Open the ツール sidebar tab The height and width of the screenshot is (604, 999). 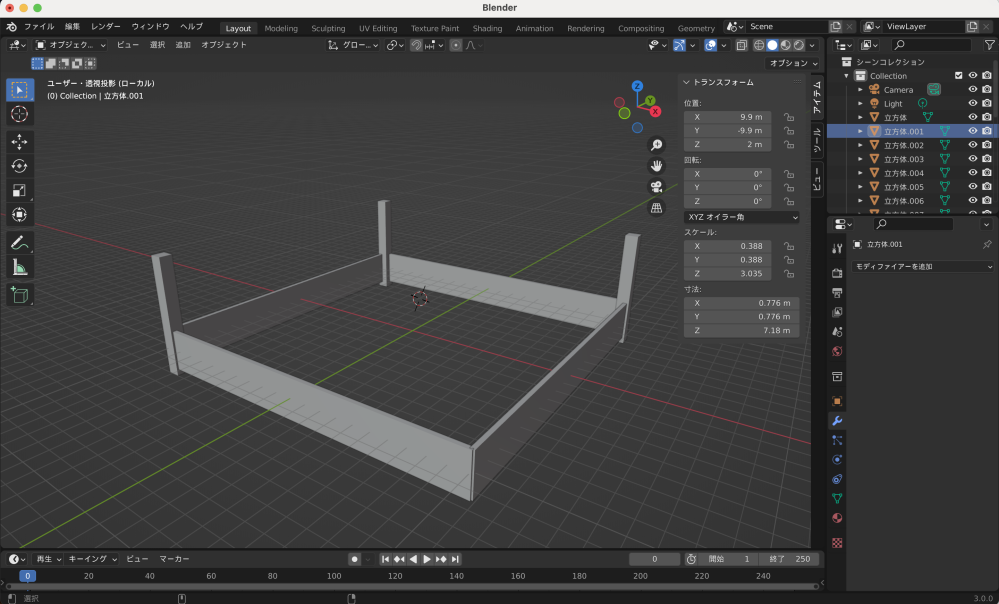[817, 139]
